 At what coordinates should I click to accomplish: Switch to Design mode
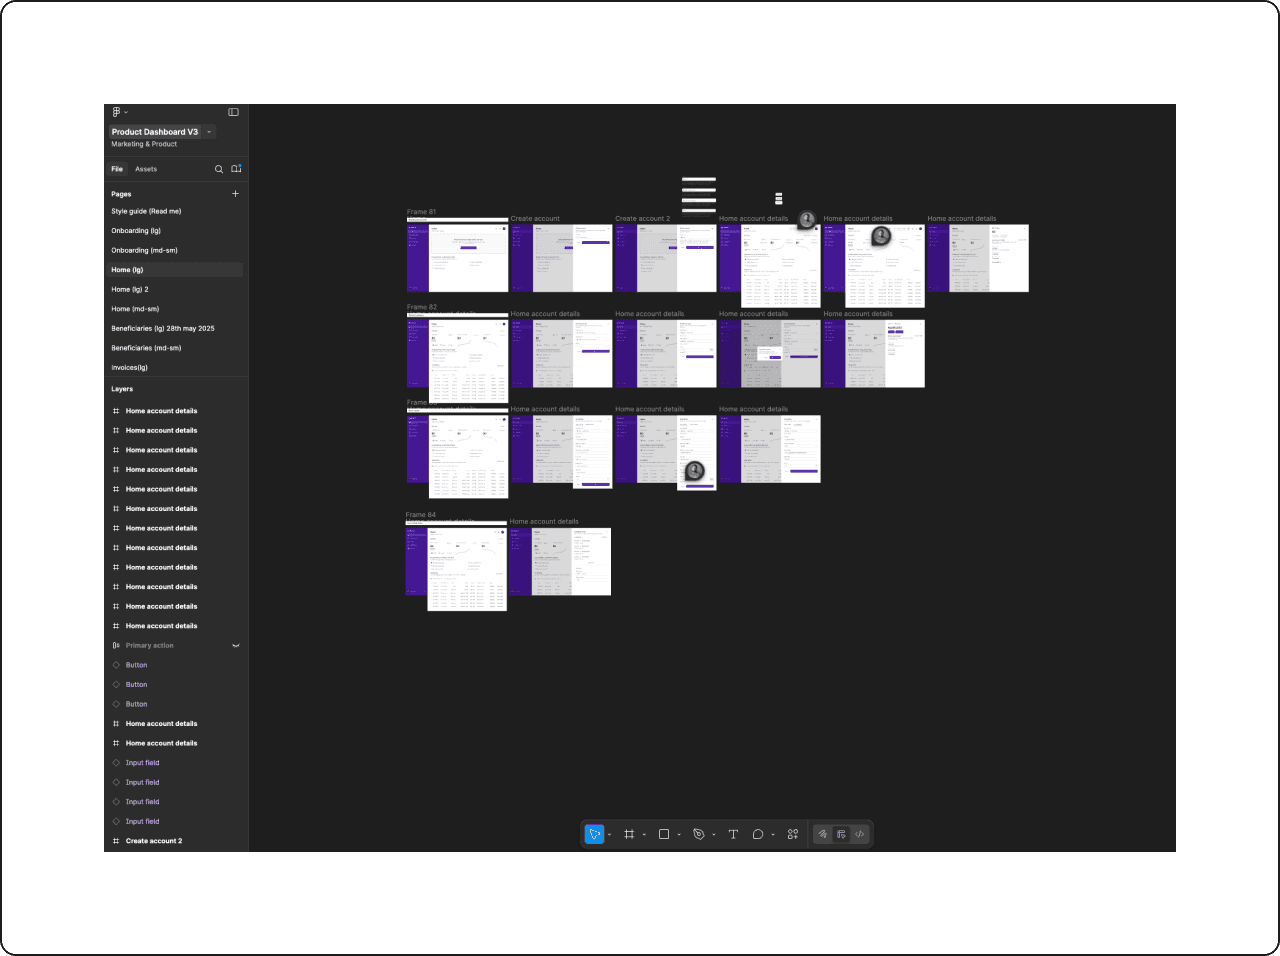841,834
